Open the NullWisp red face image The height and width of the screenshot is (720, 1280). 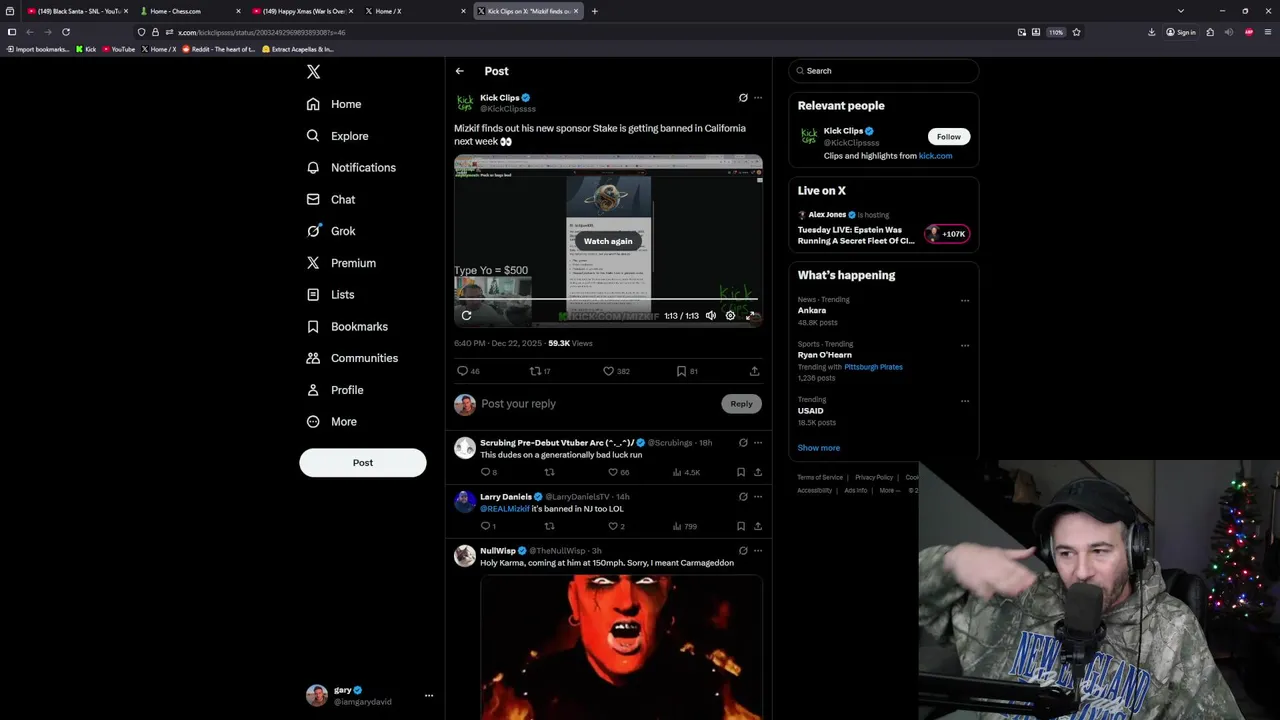(621, 647)
